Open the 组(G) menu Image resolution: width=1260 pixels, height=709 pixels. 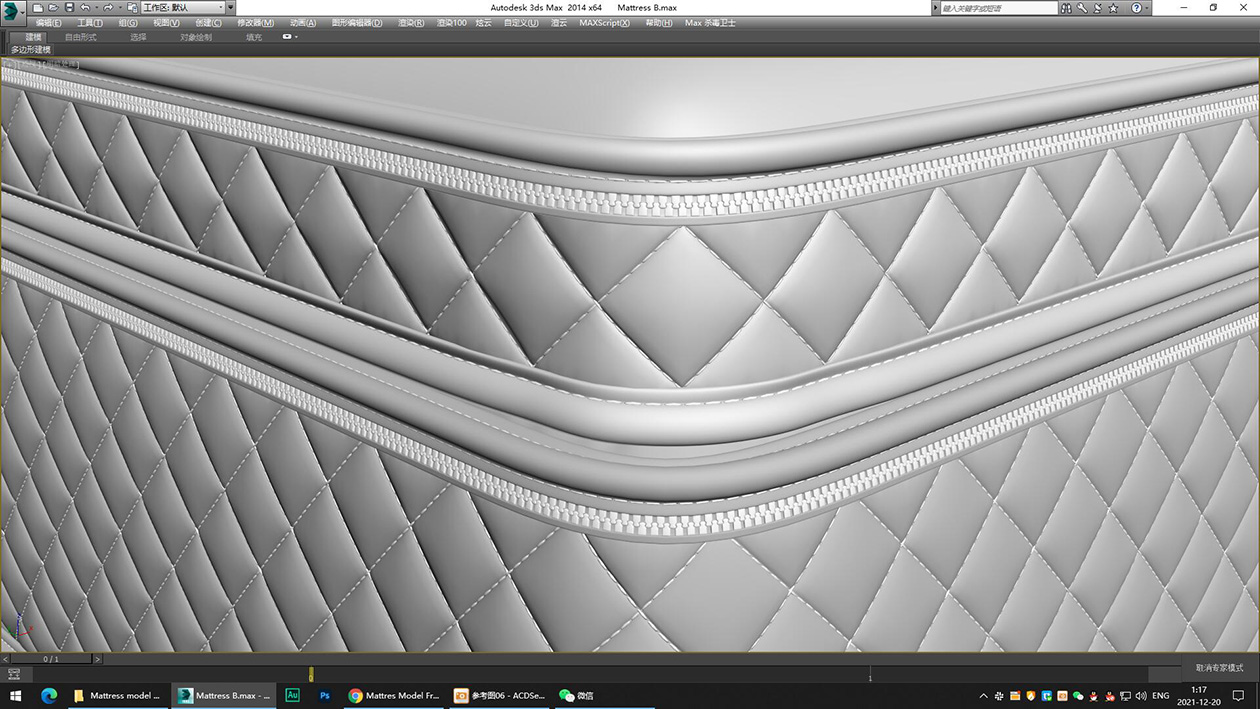tap(129, 23)
